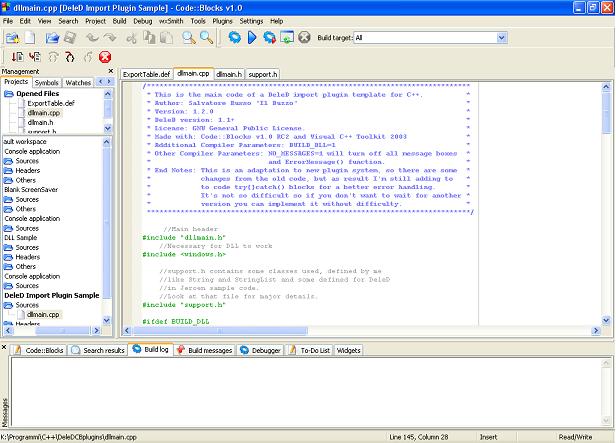Screen dimensions: 616x443
Task: Open the Code::Blocks log tab
Action: click(x=38, y=350)
